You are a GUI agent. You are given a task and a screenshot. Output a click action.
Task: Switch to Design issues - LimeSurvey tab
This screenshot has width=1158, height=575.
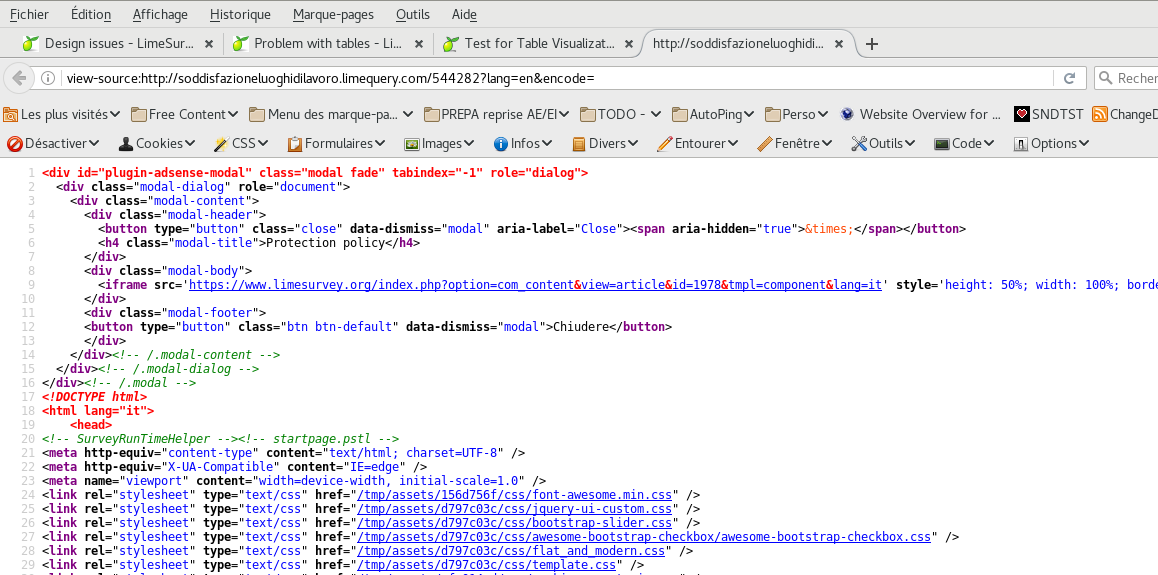tap(113, 44)
